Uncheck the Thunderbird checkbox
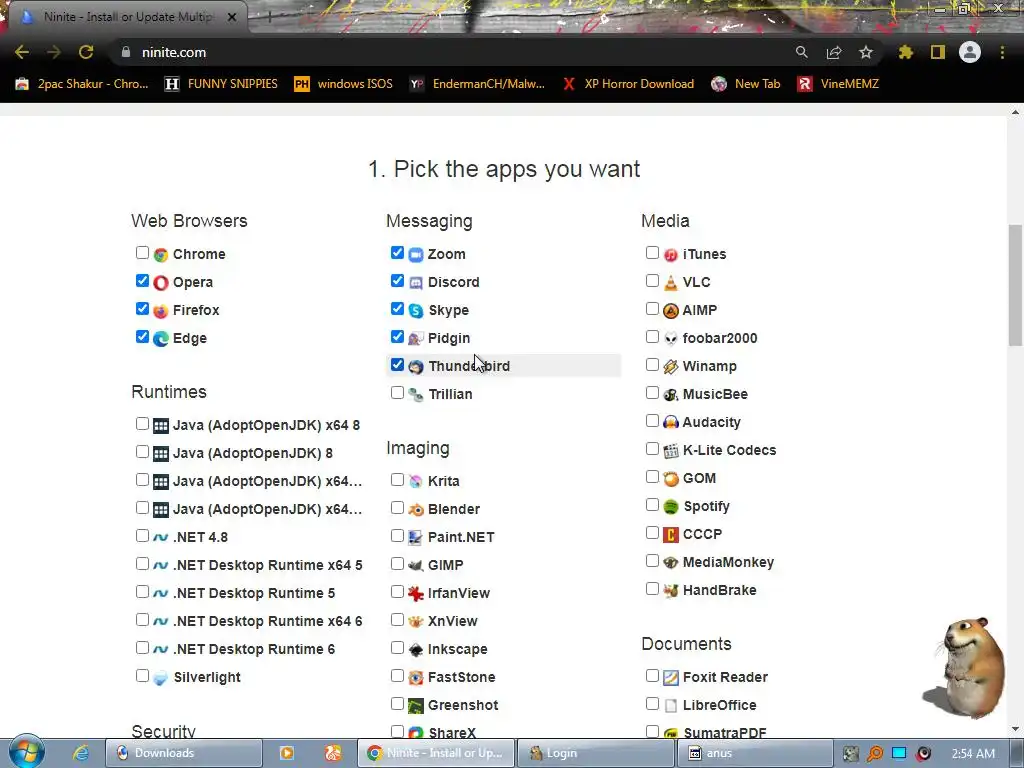Image resolution: width=1024 pixels, height=768 pixels. [397, 365]
